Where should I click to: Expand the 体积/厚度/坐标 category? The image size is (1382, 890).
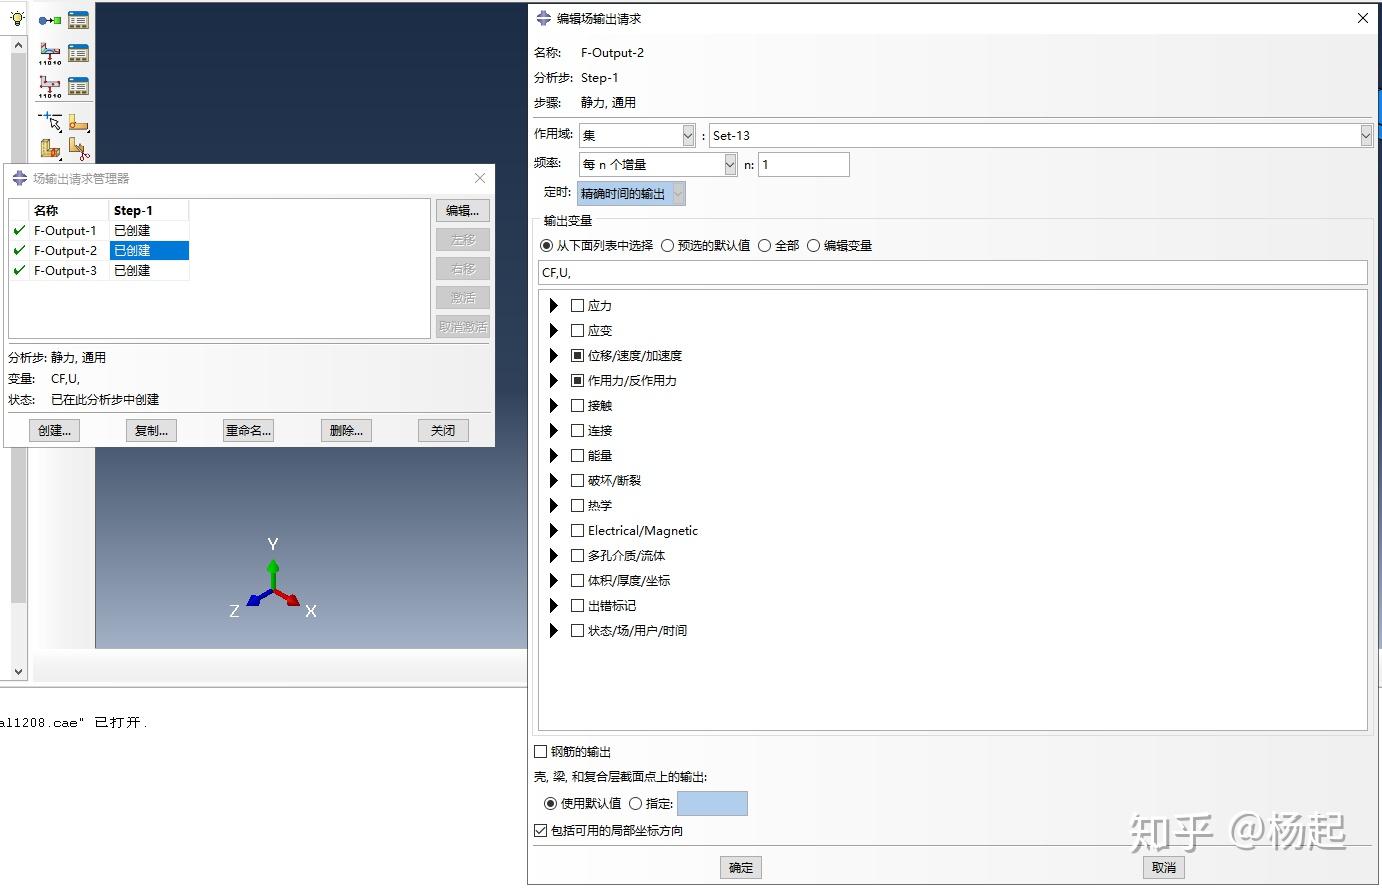tap(554, 580)
